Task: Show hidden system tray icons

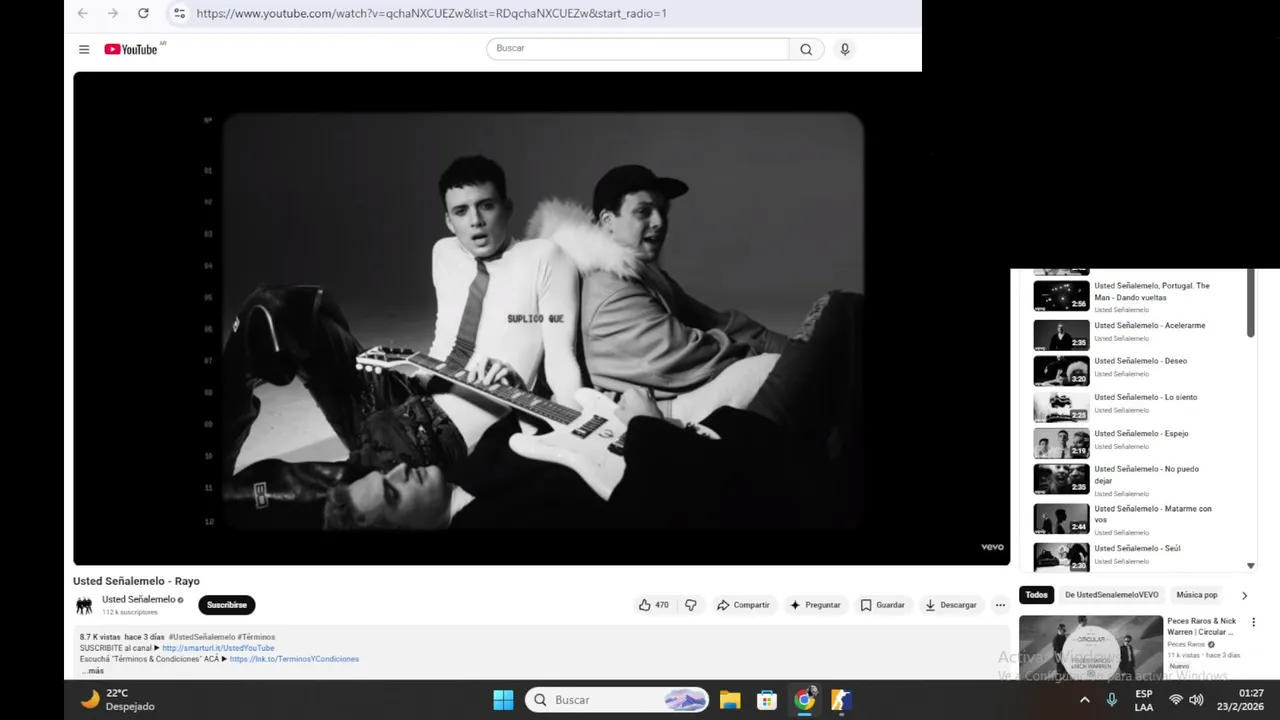Action: [x=1085, y=700]
